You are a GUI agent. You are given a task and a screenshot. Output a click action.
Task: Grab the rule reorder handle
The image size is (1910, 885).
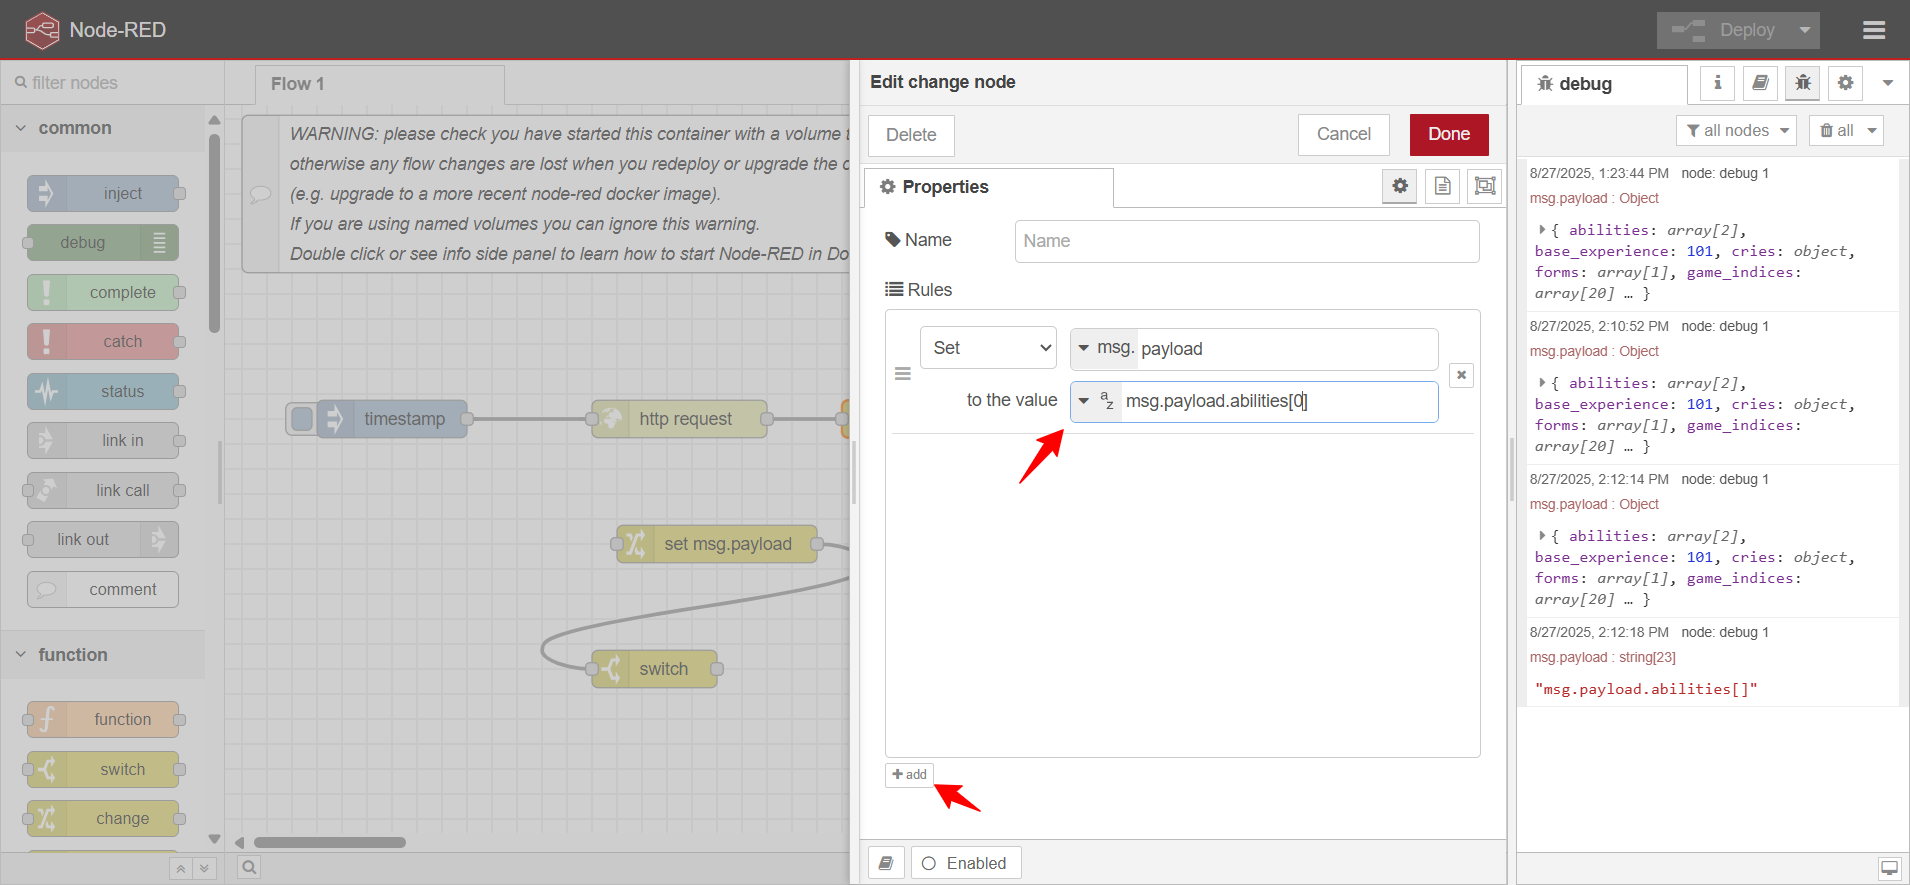(902, 374)
